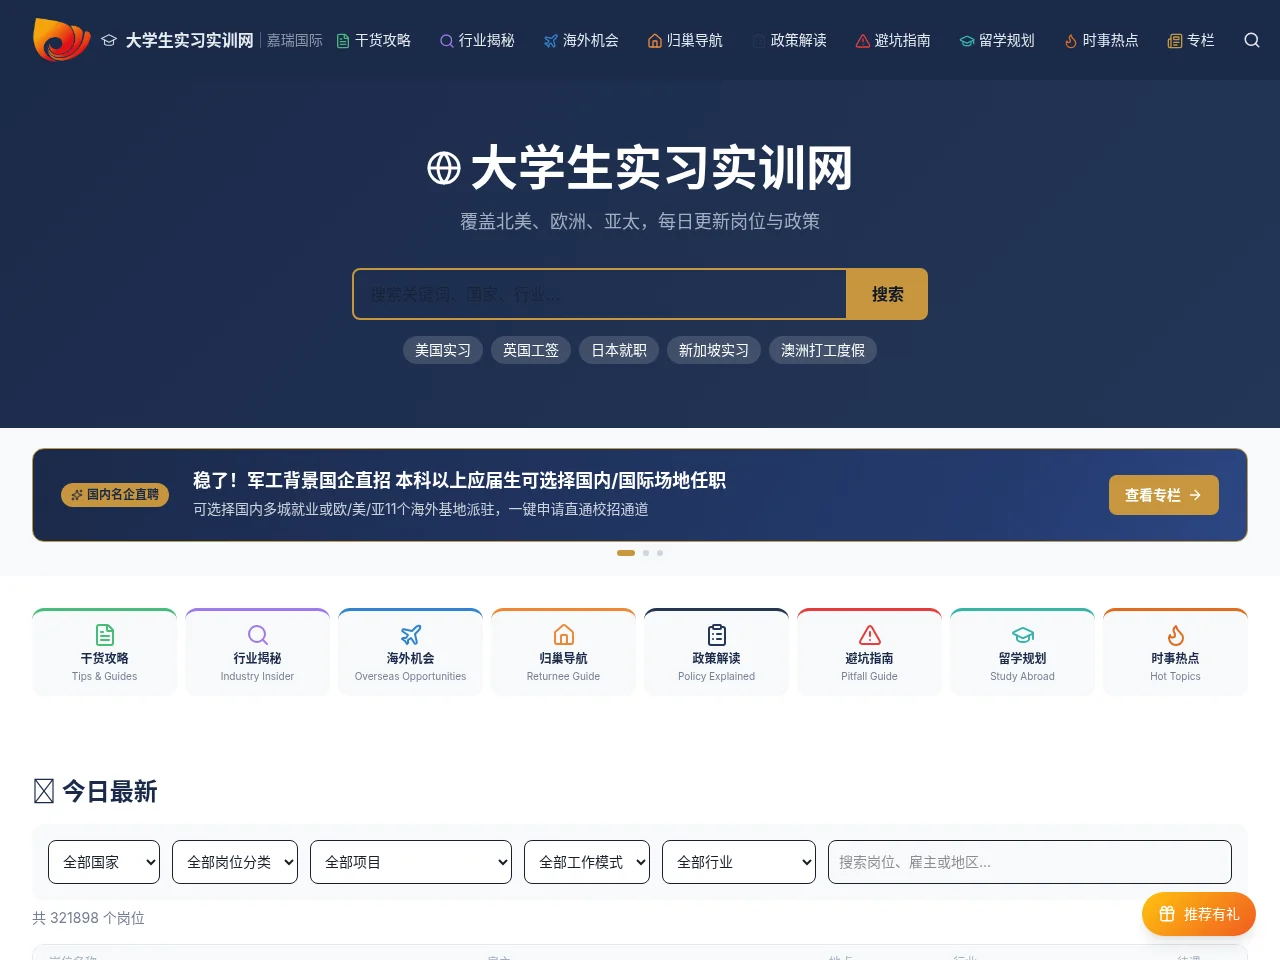The image size is (1280, 960).
Task: Click the 干货攻略 card document icon
Action: coord(105,635)
